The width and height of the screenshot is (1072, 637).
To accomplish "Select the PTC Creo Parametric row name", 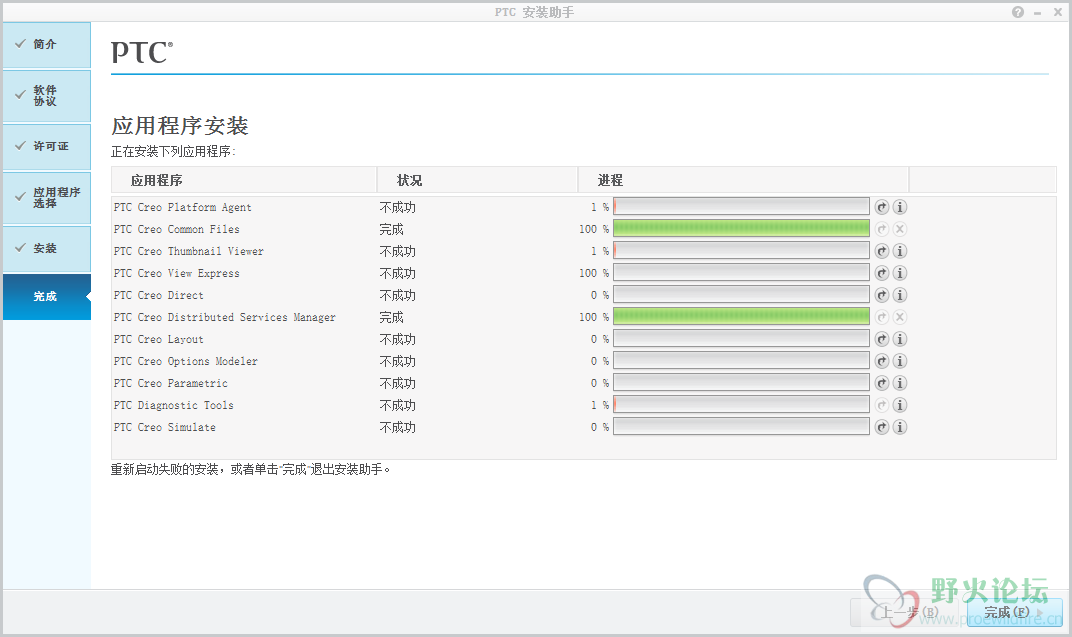I will [x=170, y=383].
